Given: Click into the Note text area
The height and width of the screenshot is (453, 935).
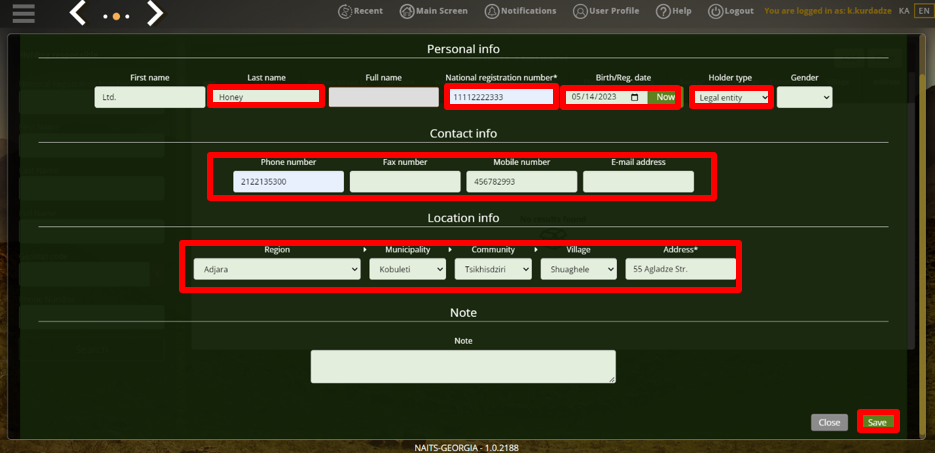Looking at the screenshot, I should coord(463,367).
